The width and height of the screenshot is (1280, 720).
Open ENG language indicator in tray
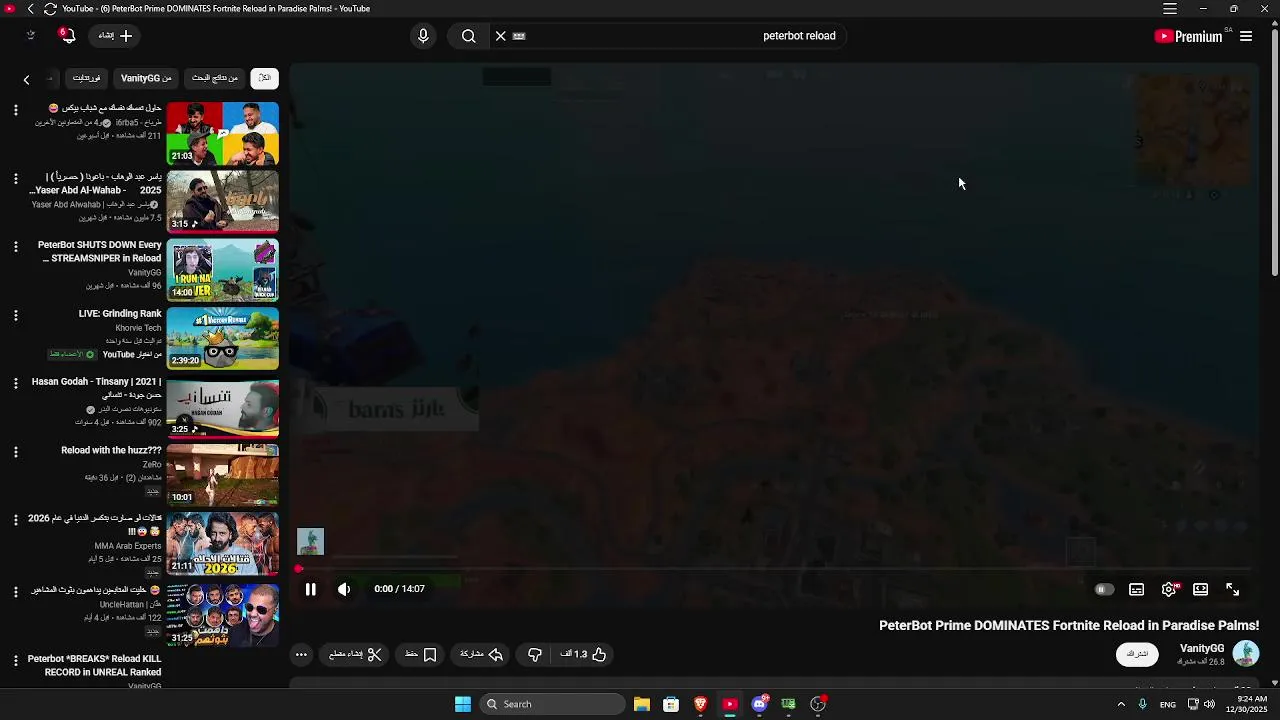tap(1168, 704)
